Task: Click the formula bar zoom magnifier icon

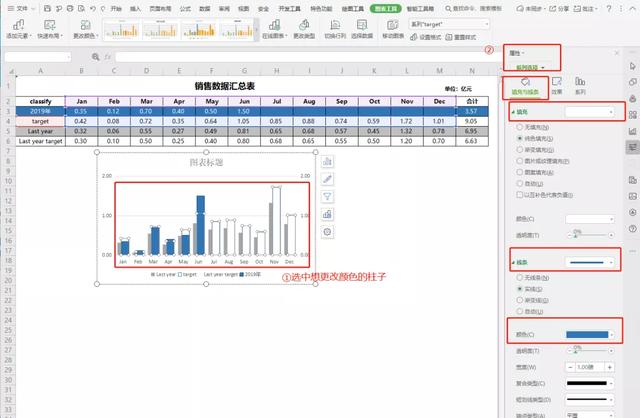Action: (96, 57)
